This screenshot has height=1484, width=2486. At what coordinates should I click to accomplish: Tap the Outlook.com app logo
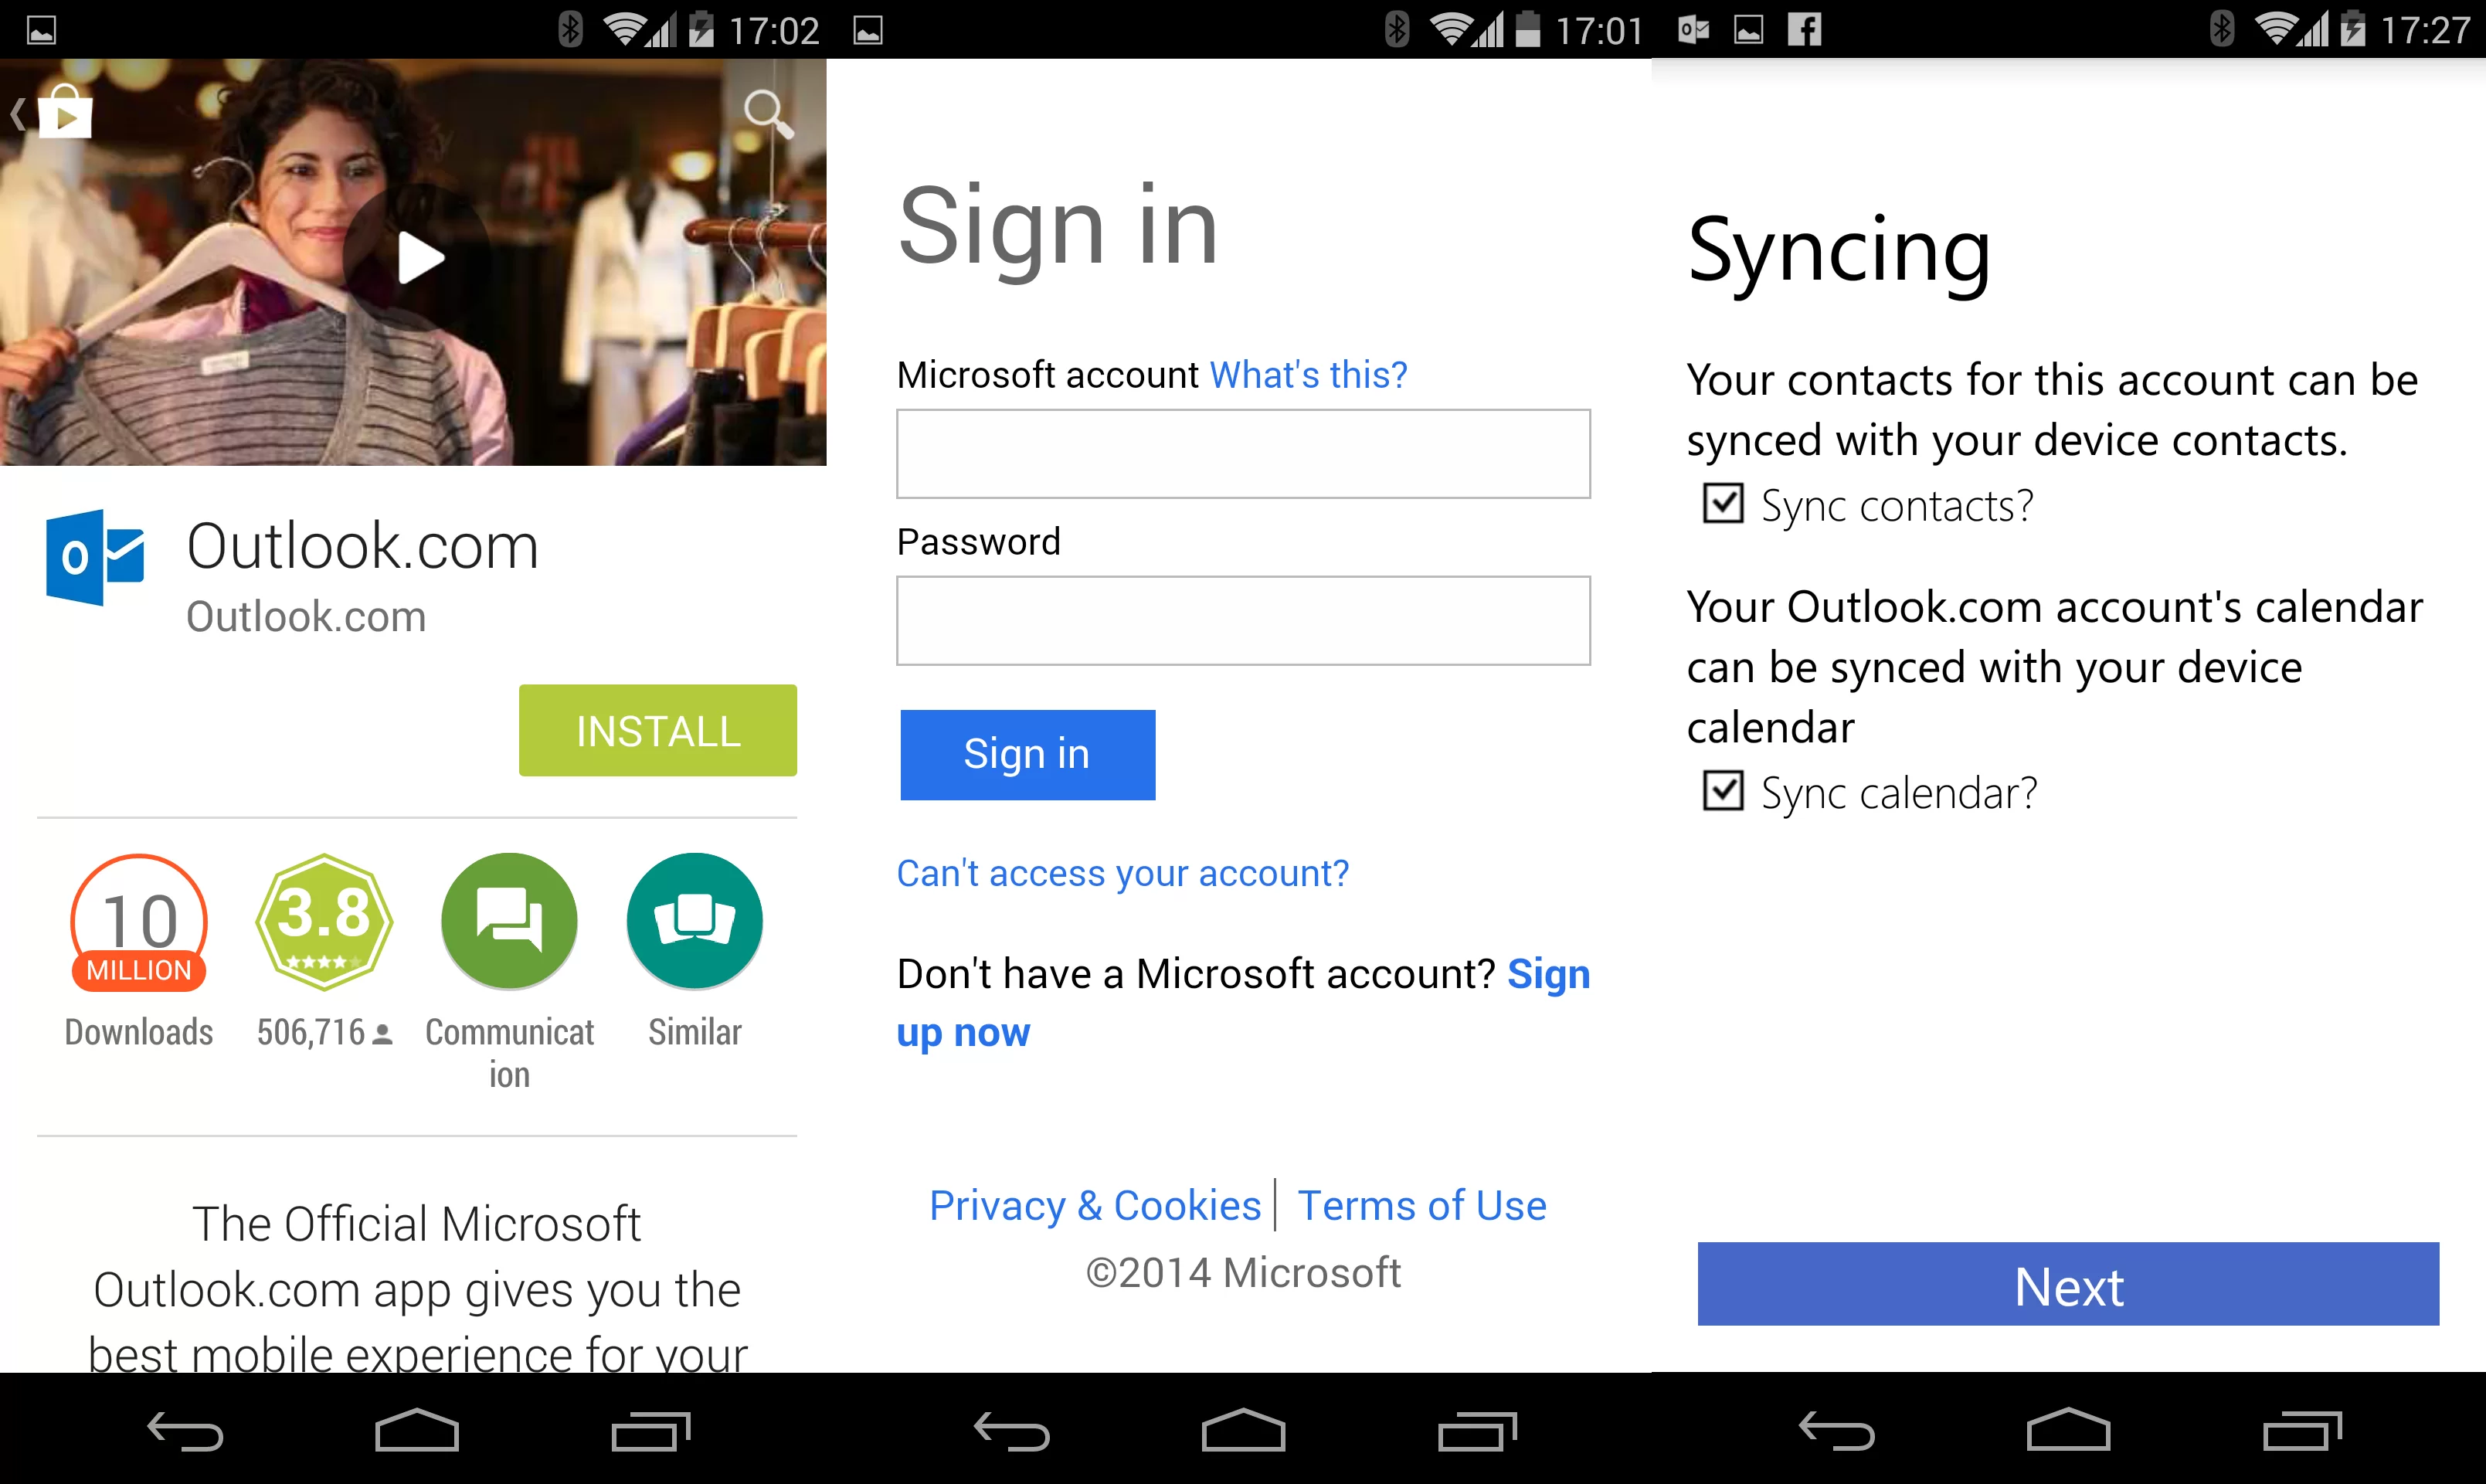click(x=95, y=557)
